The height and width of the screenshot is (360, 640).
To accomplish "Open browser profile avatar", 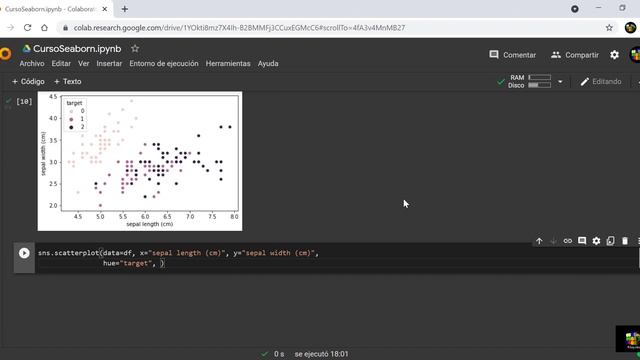I will click(x=630, y=28).
